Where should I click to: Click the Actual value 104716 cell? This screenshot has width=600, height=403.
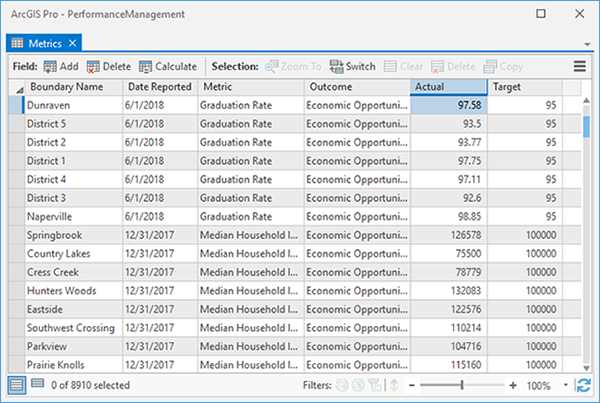pos(448,347)
